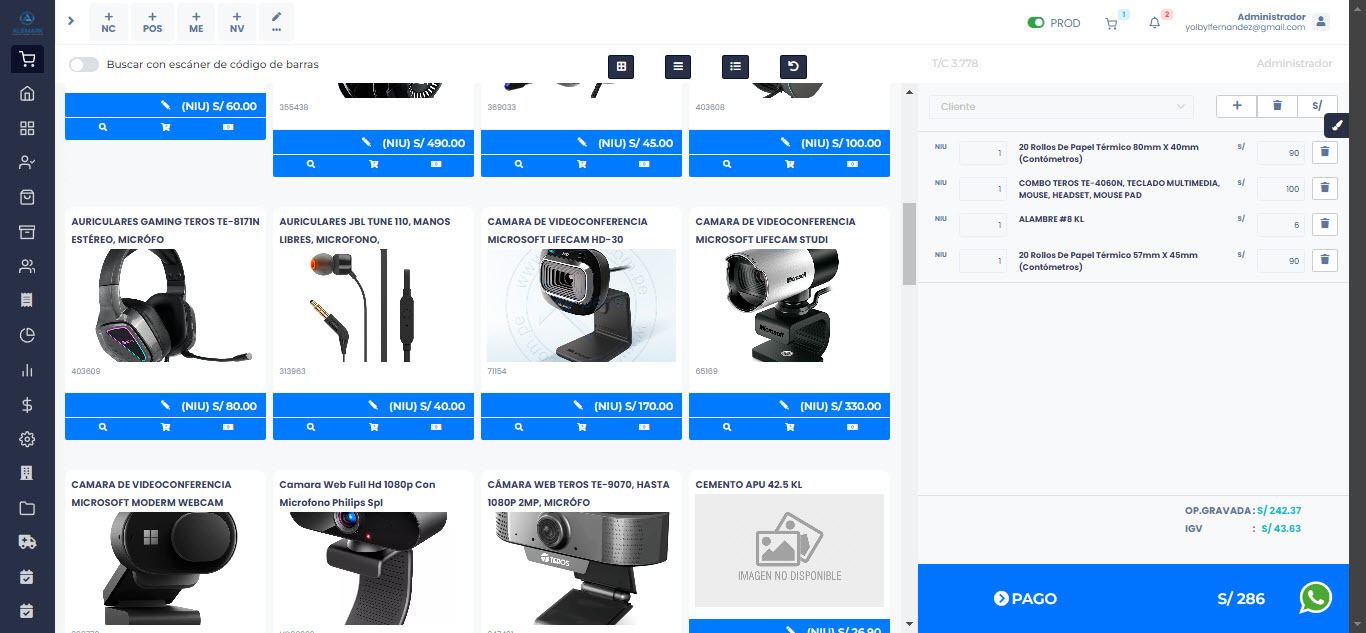1366x633 pixels.
Task: Edit price field of COMBO TEROS item
Action: point(1280,188)
